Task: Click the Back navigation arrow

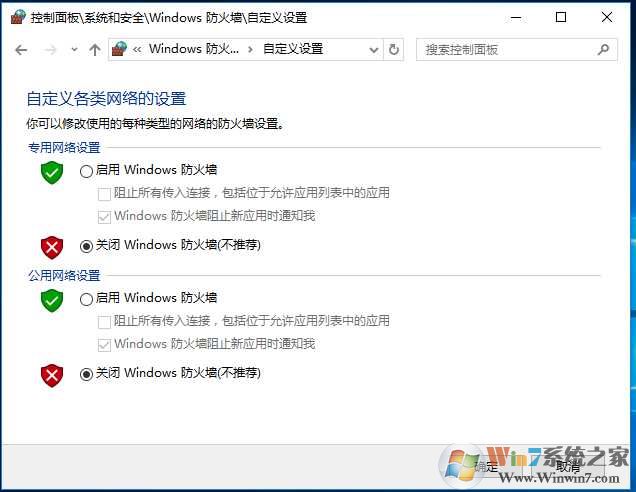Action: 21,50
